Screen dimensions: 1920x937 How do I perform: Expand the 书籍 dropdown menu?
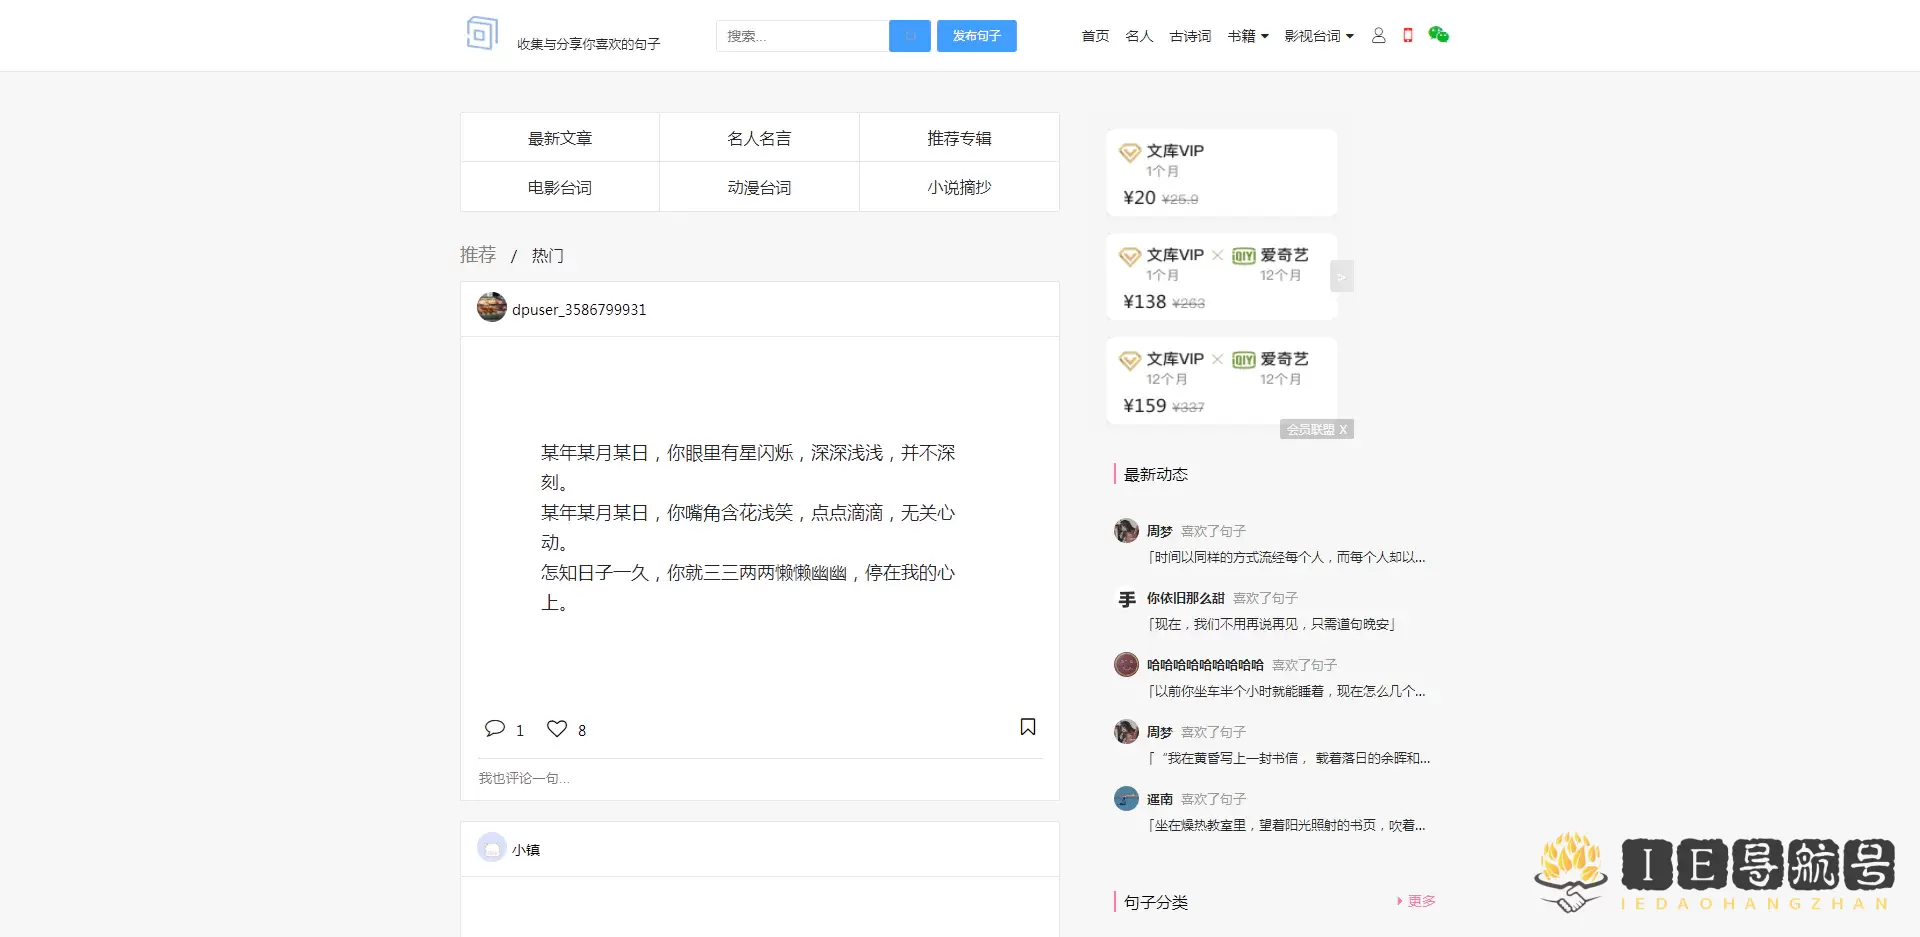click(x=1247, y=36)
